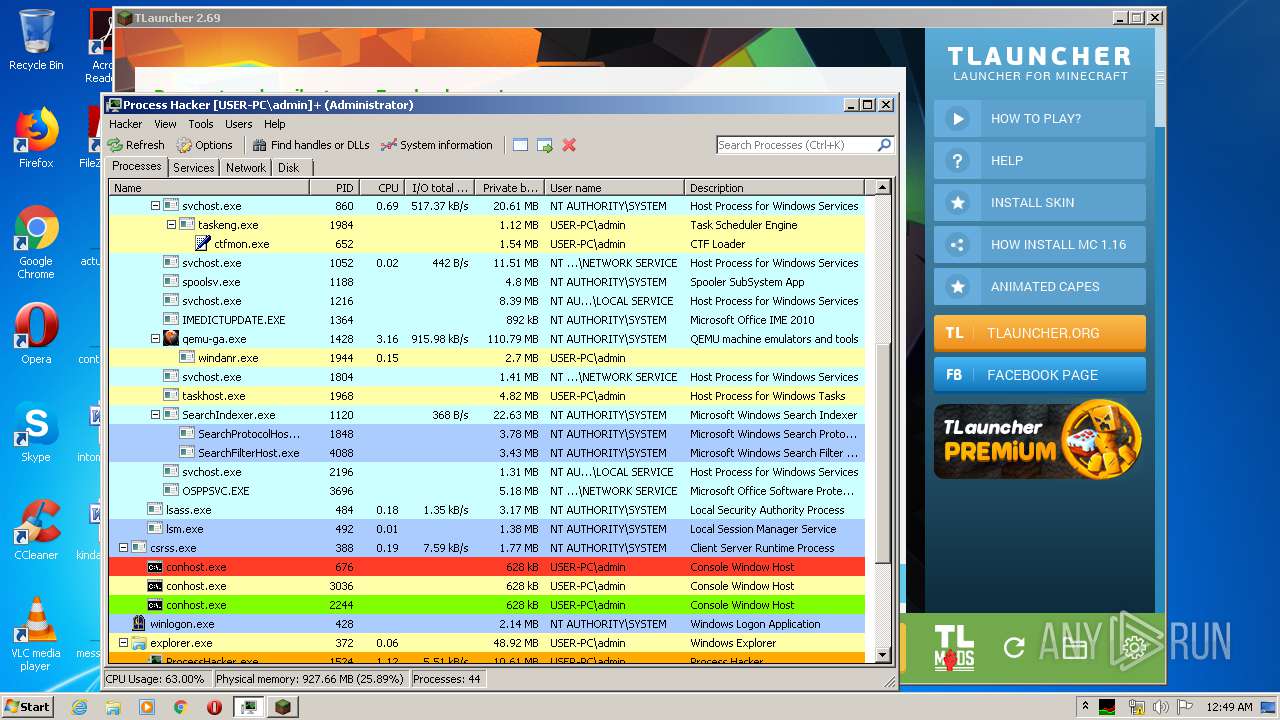
Task: Open the FACEBOOK PAGE button
Action: click(1040, 375)
